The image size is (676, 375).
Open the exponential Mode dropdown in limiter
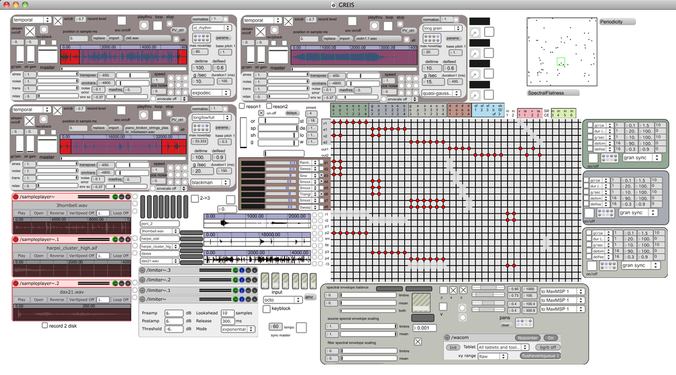point(238,329)
